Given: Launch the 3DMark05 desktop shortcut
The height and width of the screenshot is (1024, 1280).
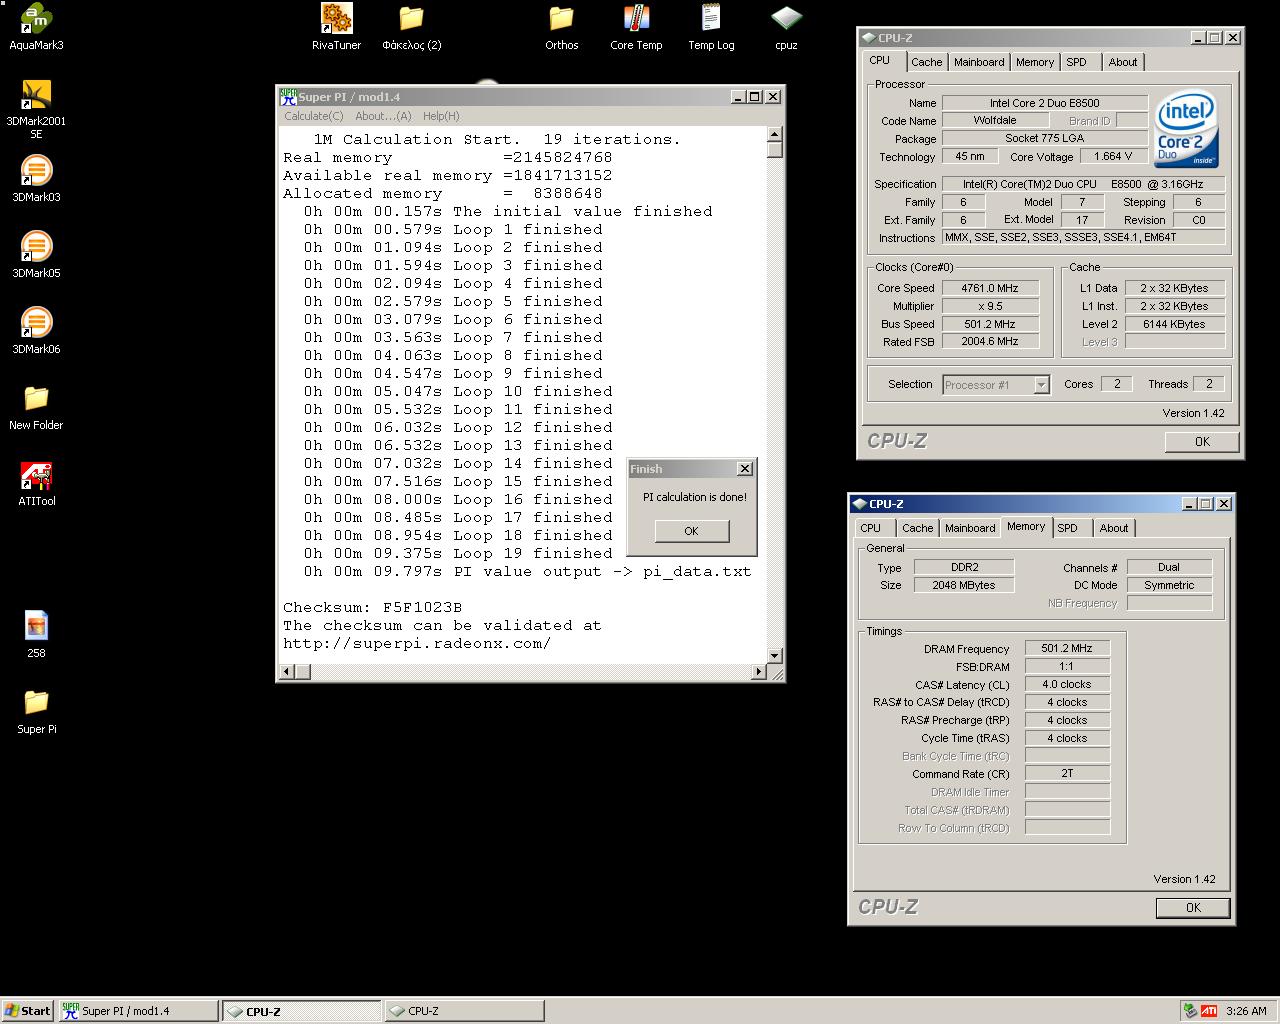Looking at the screenshot, I should click(36, 255).
